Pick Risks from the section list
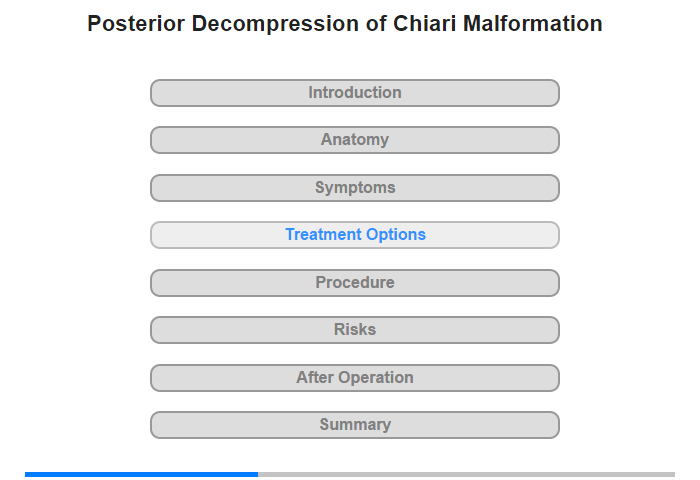This screenshot has height=480, width=700. (x=354, y=330)
